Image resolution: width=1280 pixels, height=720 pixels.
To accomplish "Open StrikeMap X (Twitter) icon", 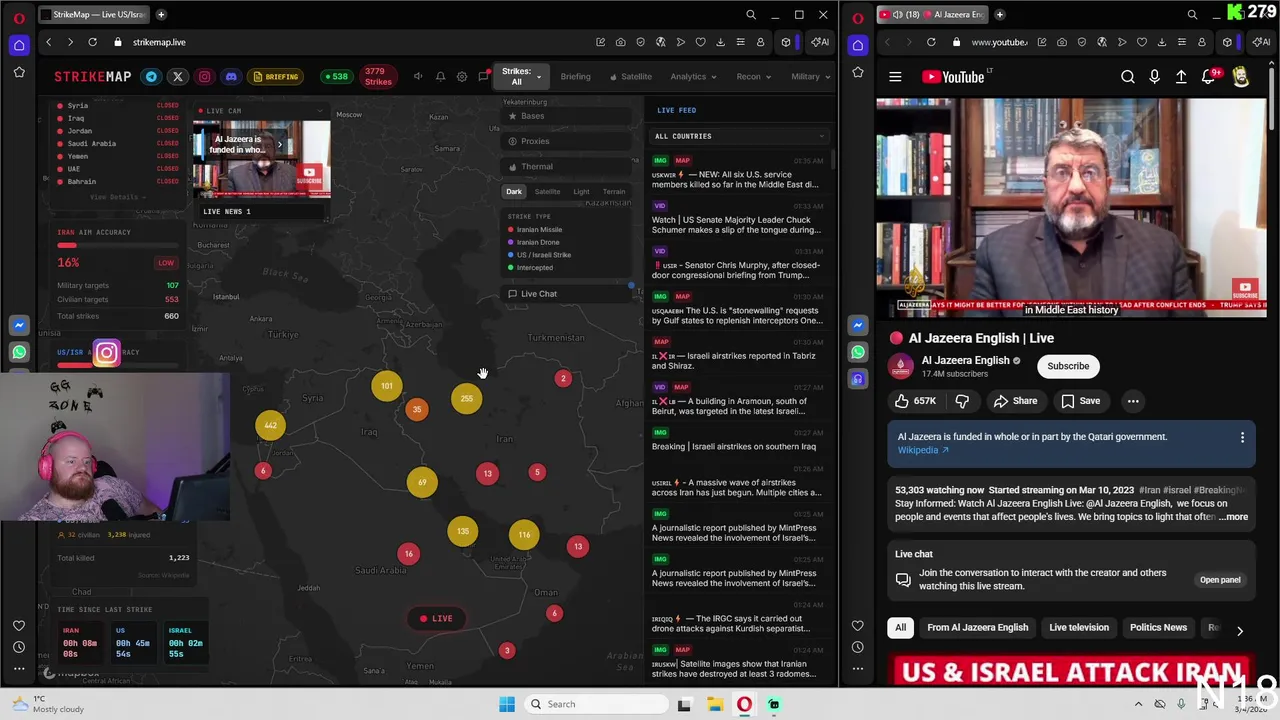I will click(x=178, y=77).
